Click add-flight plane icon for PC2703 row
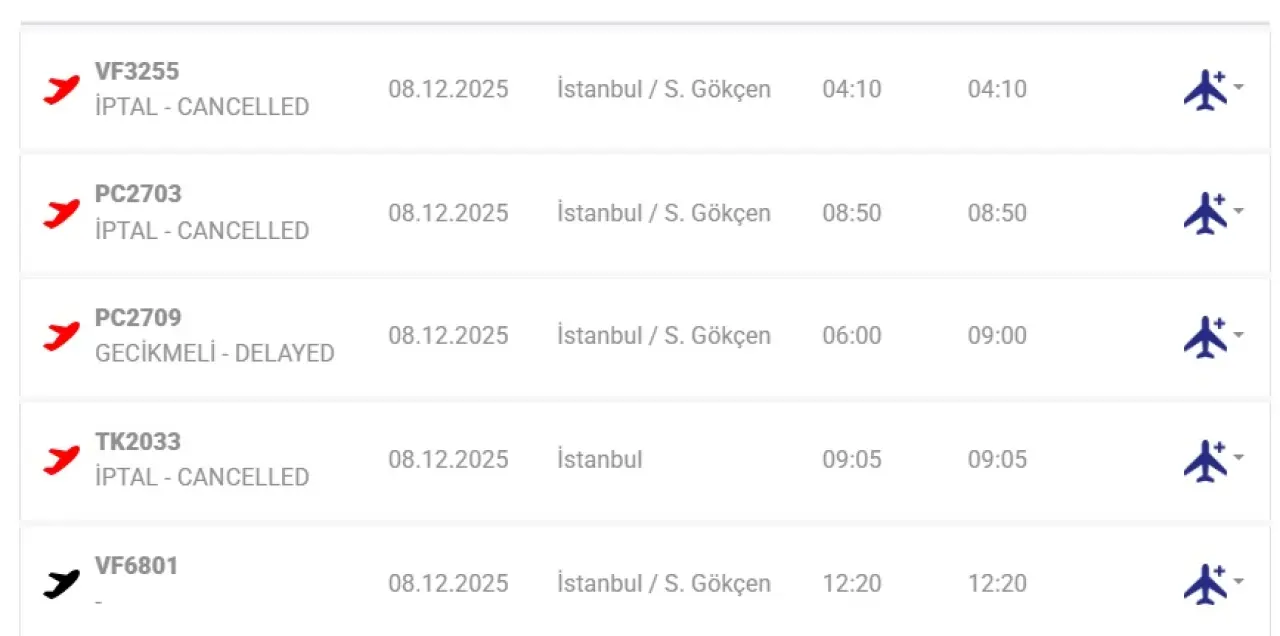Screen dimensions: 1280x636 (1205, 213)
